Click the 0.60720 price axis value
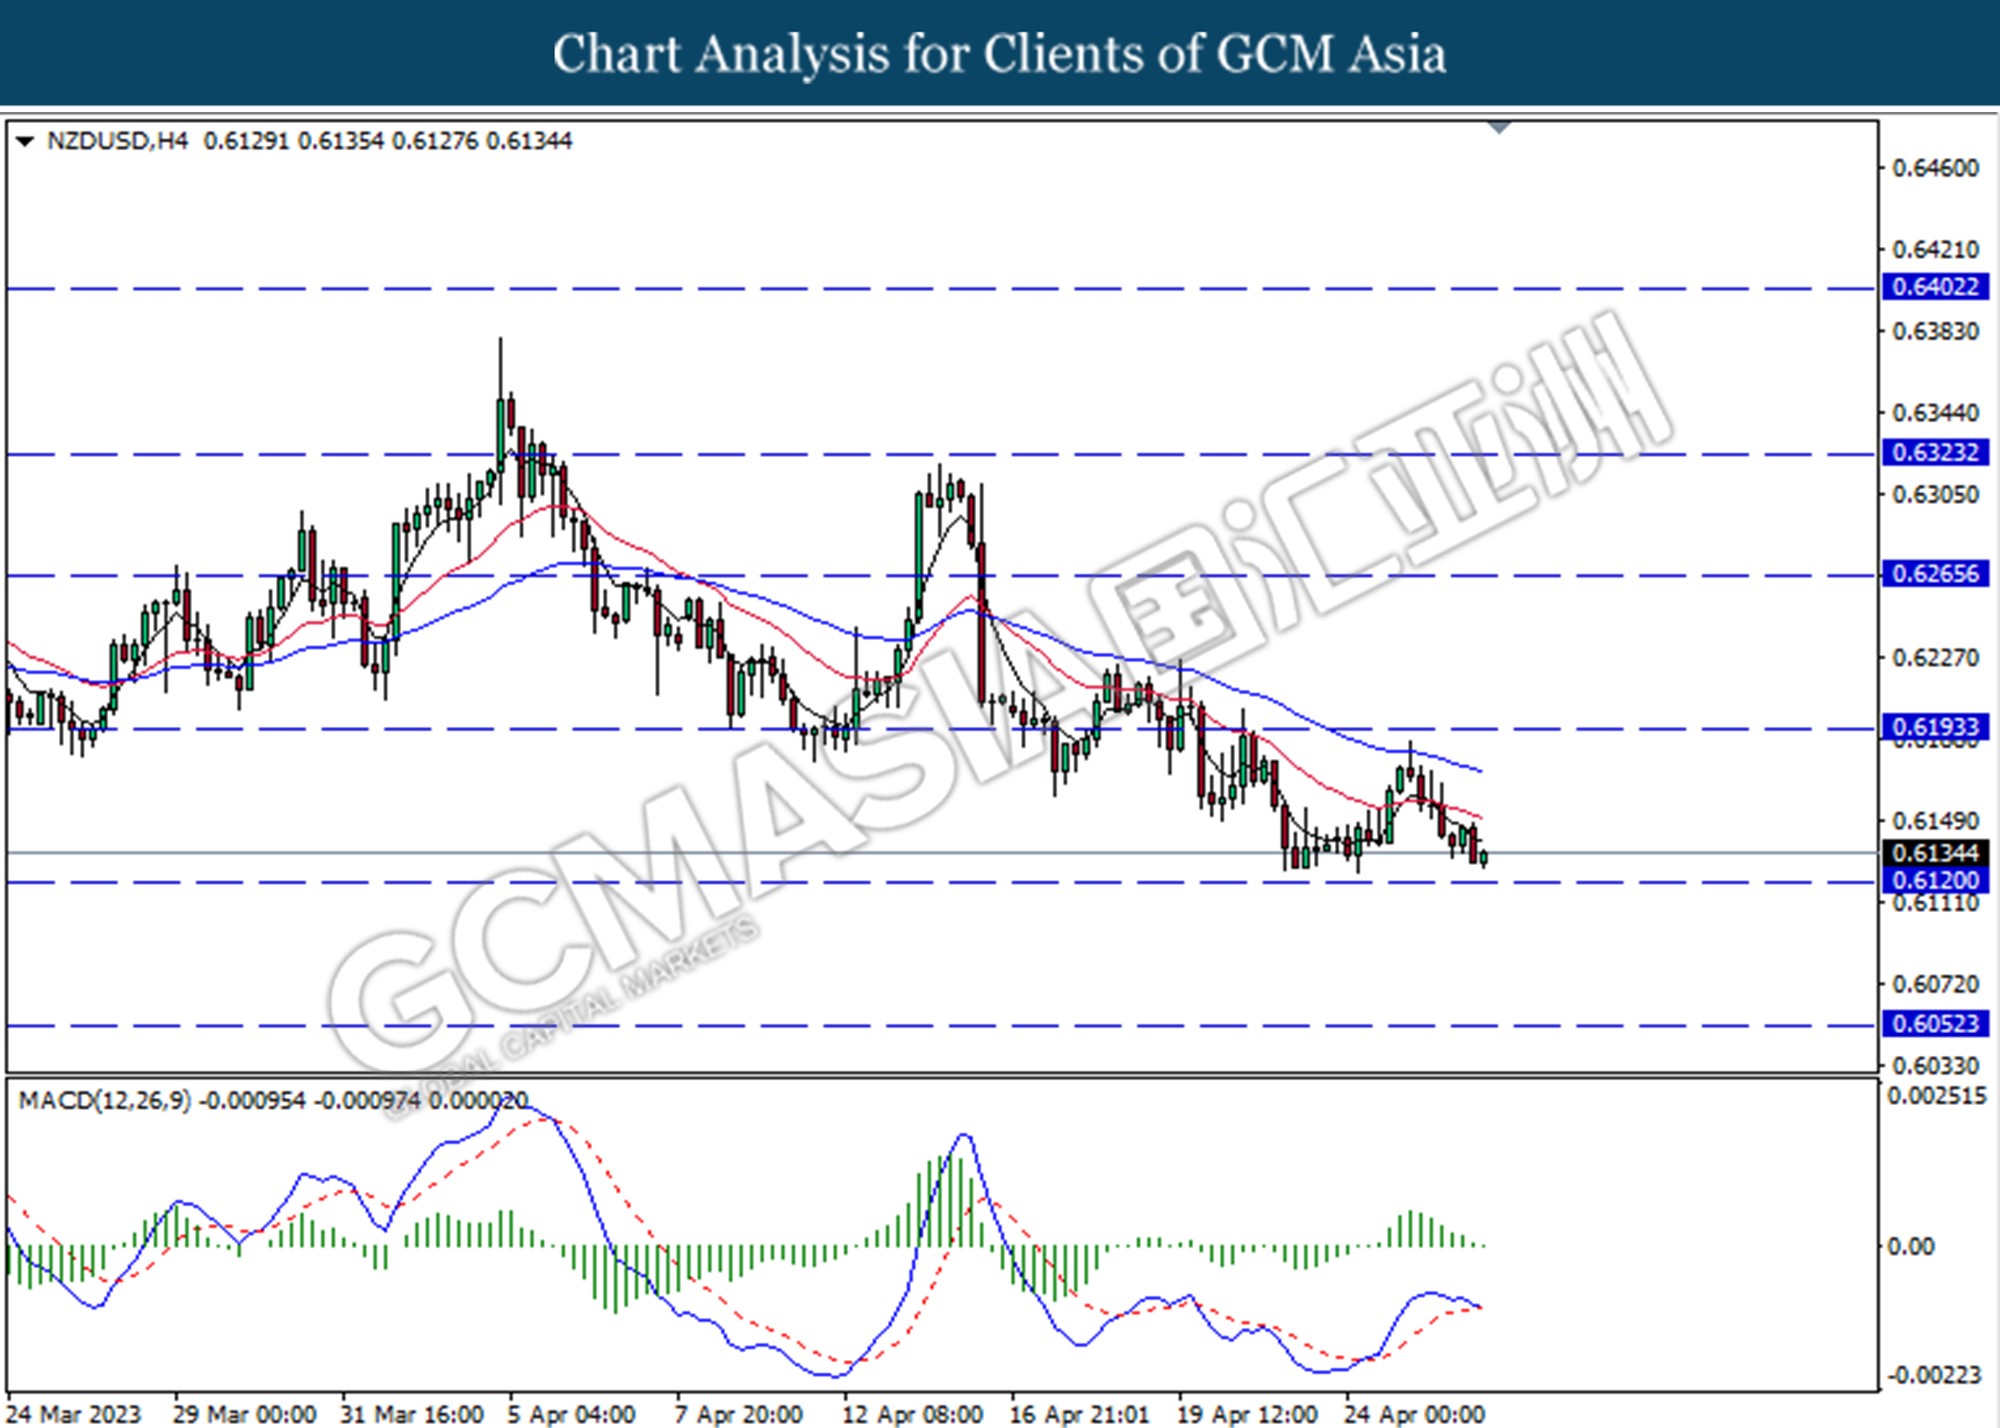This screenshot has height=1428, width=2000. point(1936,985)
